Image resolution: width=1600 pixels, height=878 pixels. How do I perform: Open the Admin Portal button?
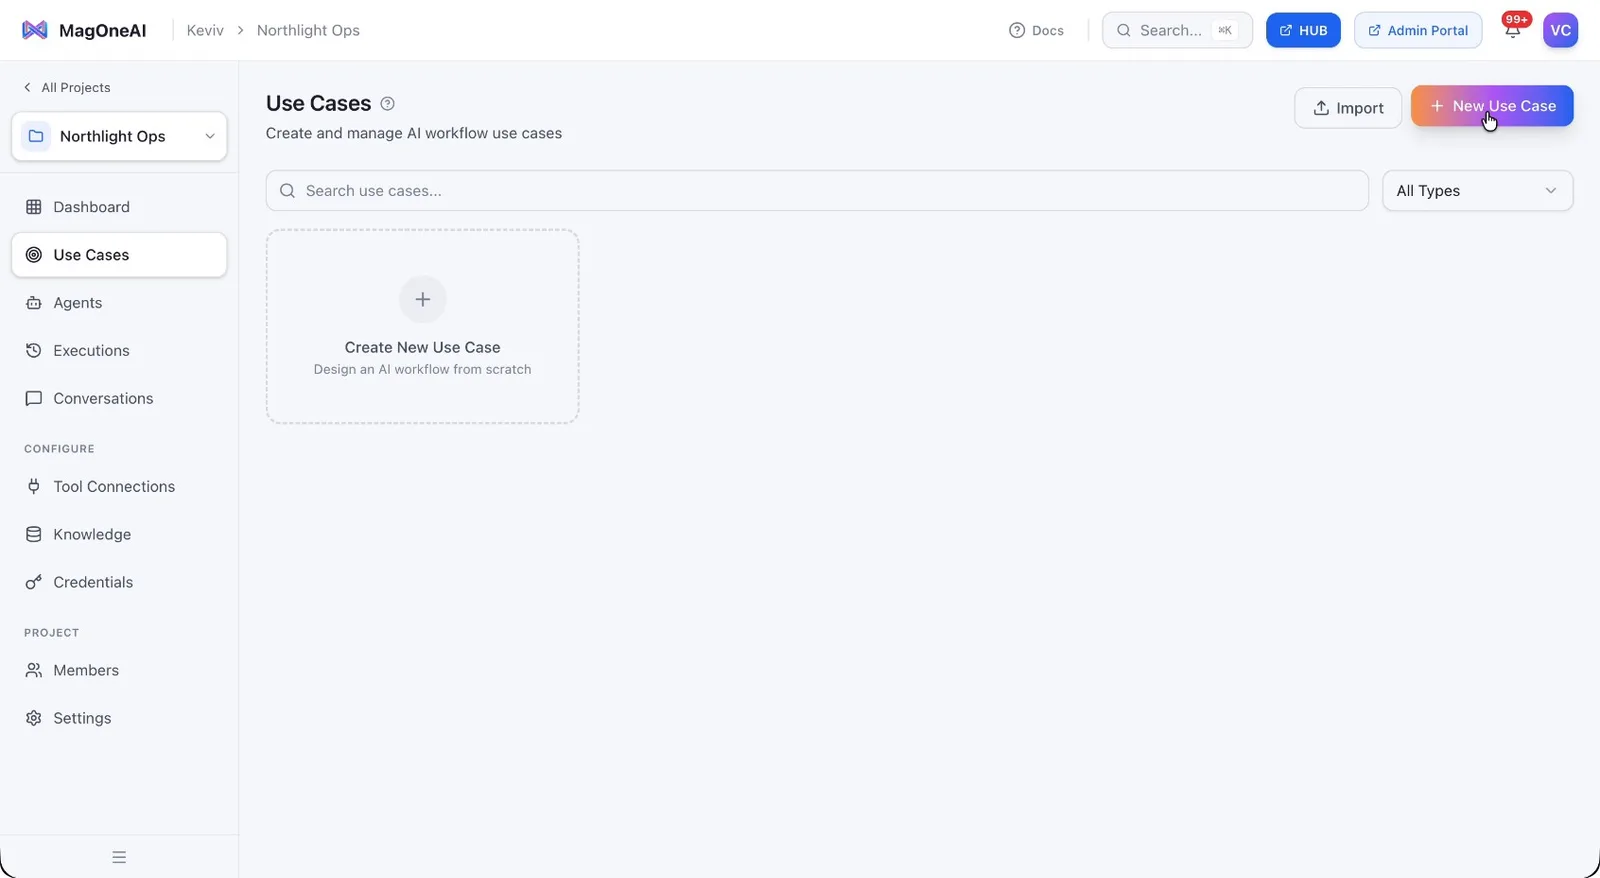(1418, 30)
